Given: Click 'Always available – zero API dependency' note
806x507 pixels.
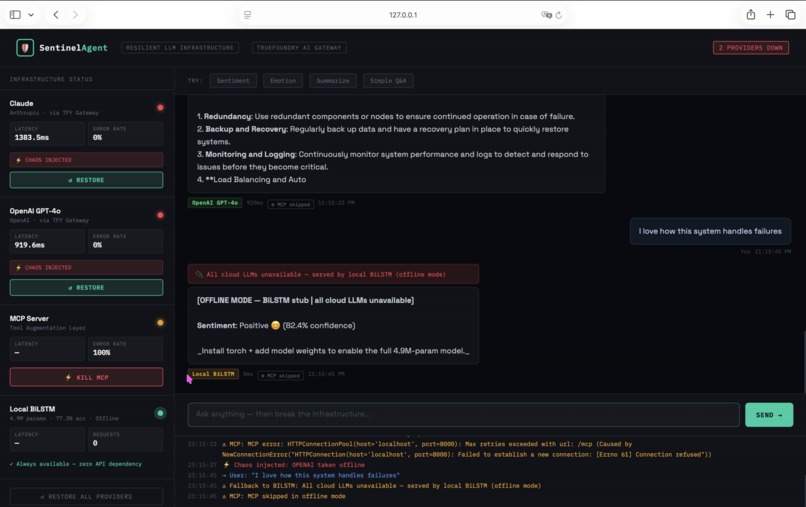Looking at the screenshot, I should point(76,464).
